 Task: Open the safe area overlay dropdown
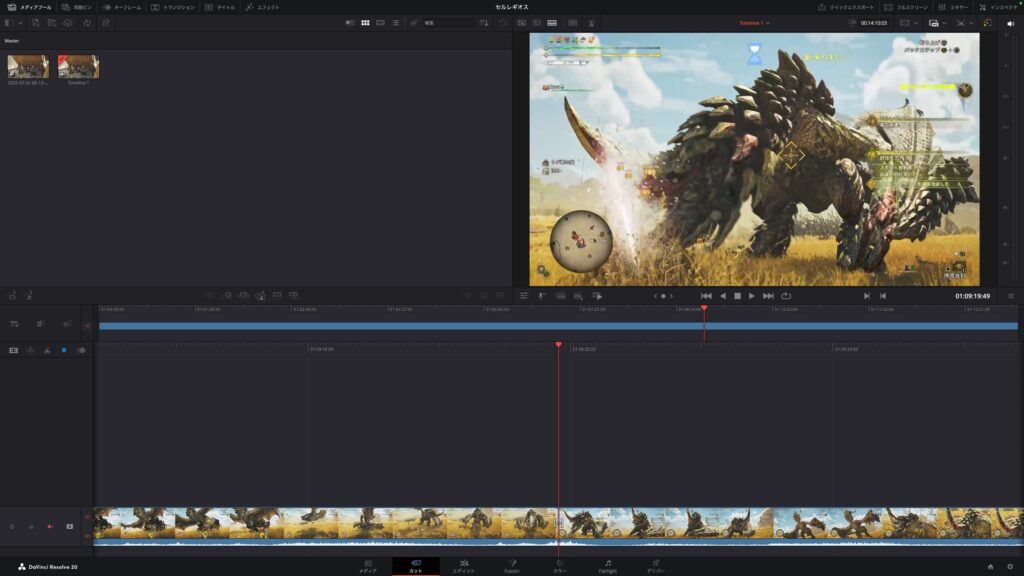937,23
